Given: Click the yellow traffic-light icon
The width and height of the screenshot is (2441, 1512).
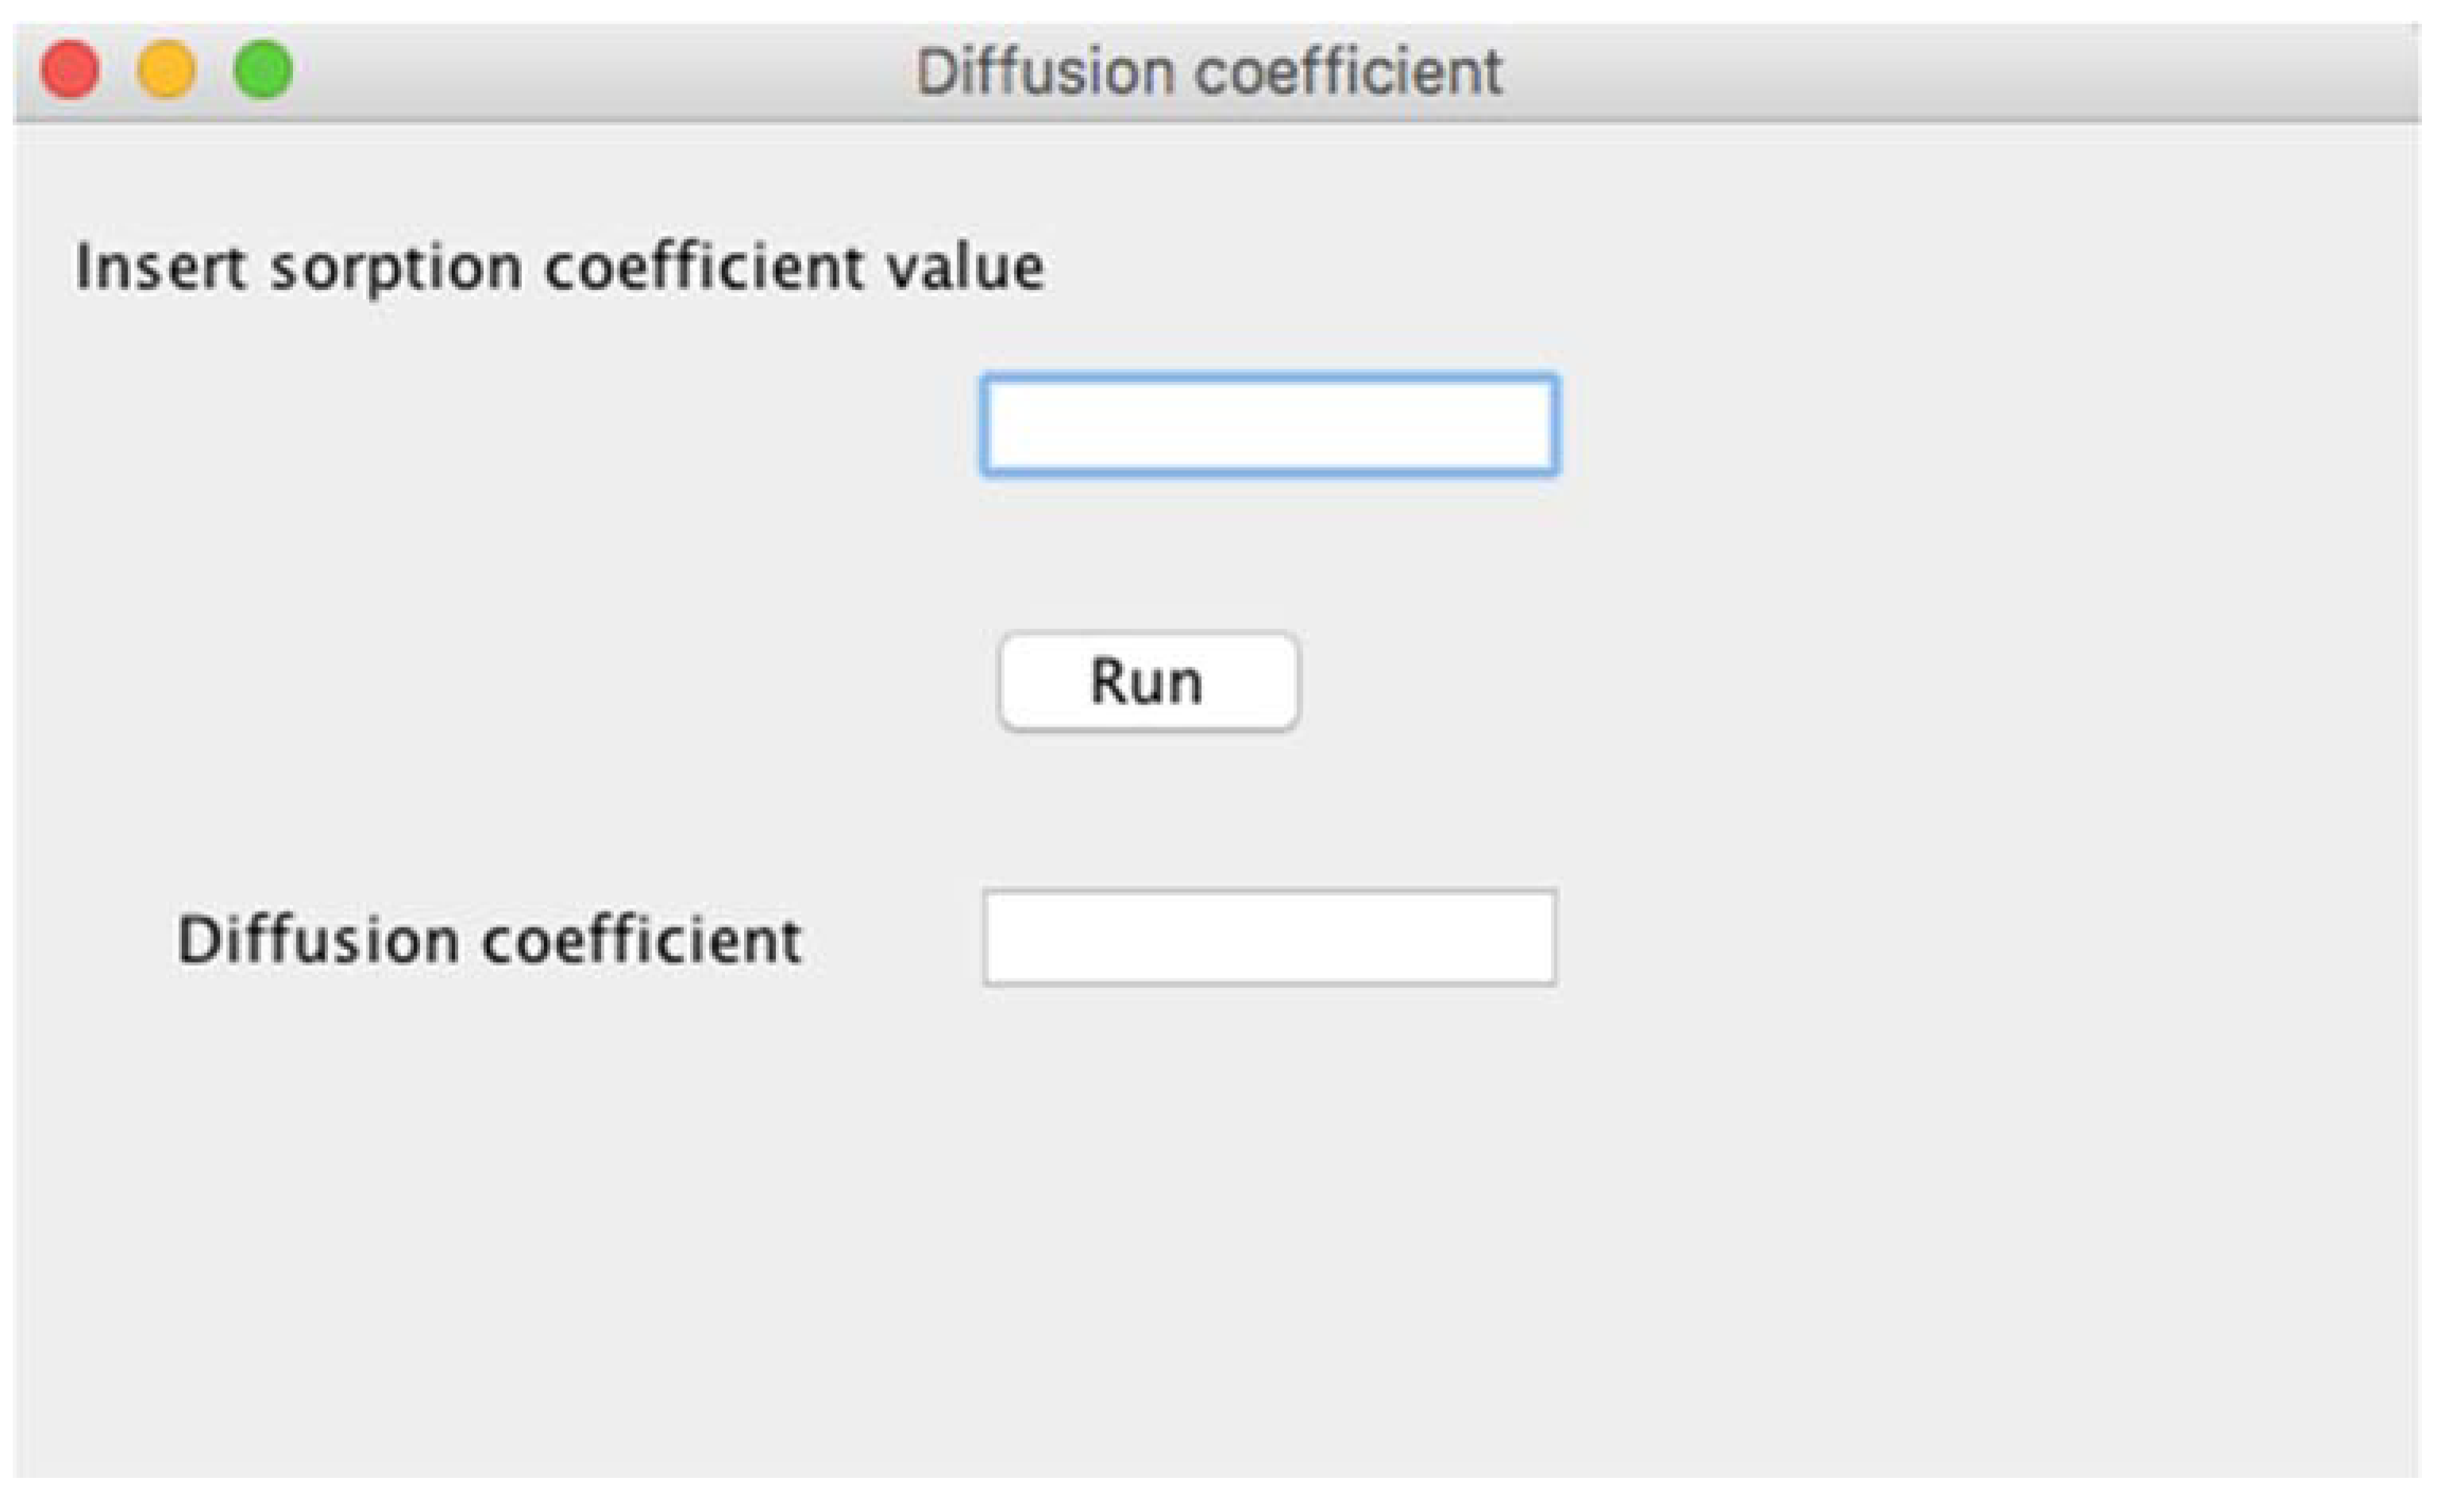Looking at the screenshot, I should pos(166,70).
